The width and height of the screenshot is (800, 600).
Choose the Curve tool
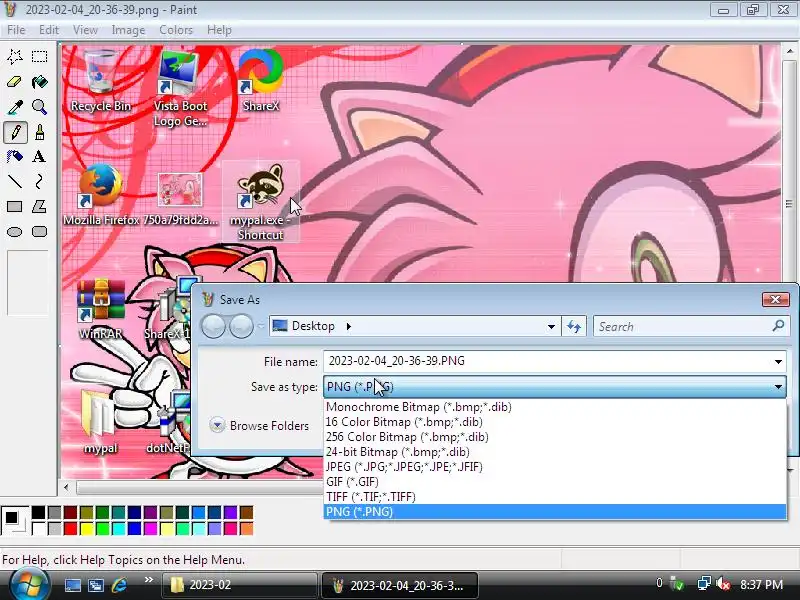(39, 181)
